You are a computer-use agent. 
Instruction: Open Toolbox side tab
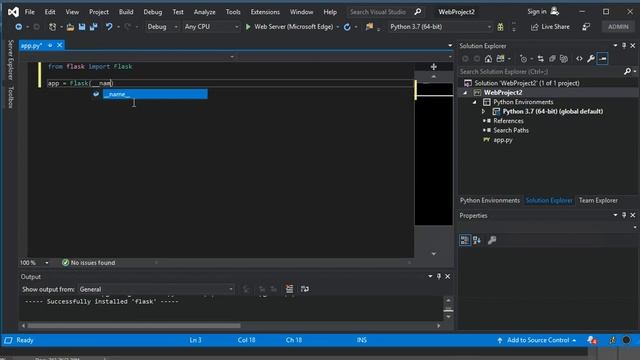point(11,97)
